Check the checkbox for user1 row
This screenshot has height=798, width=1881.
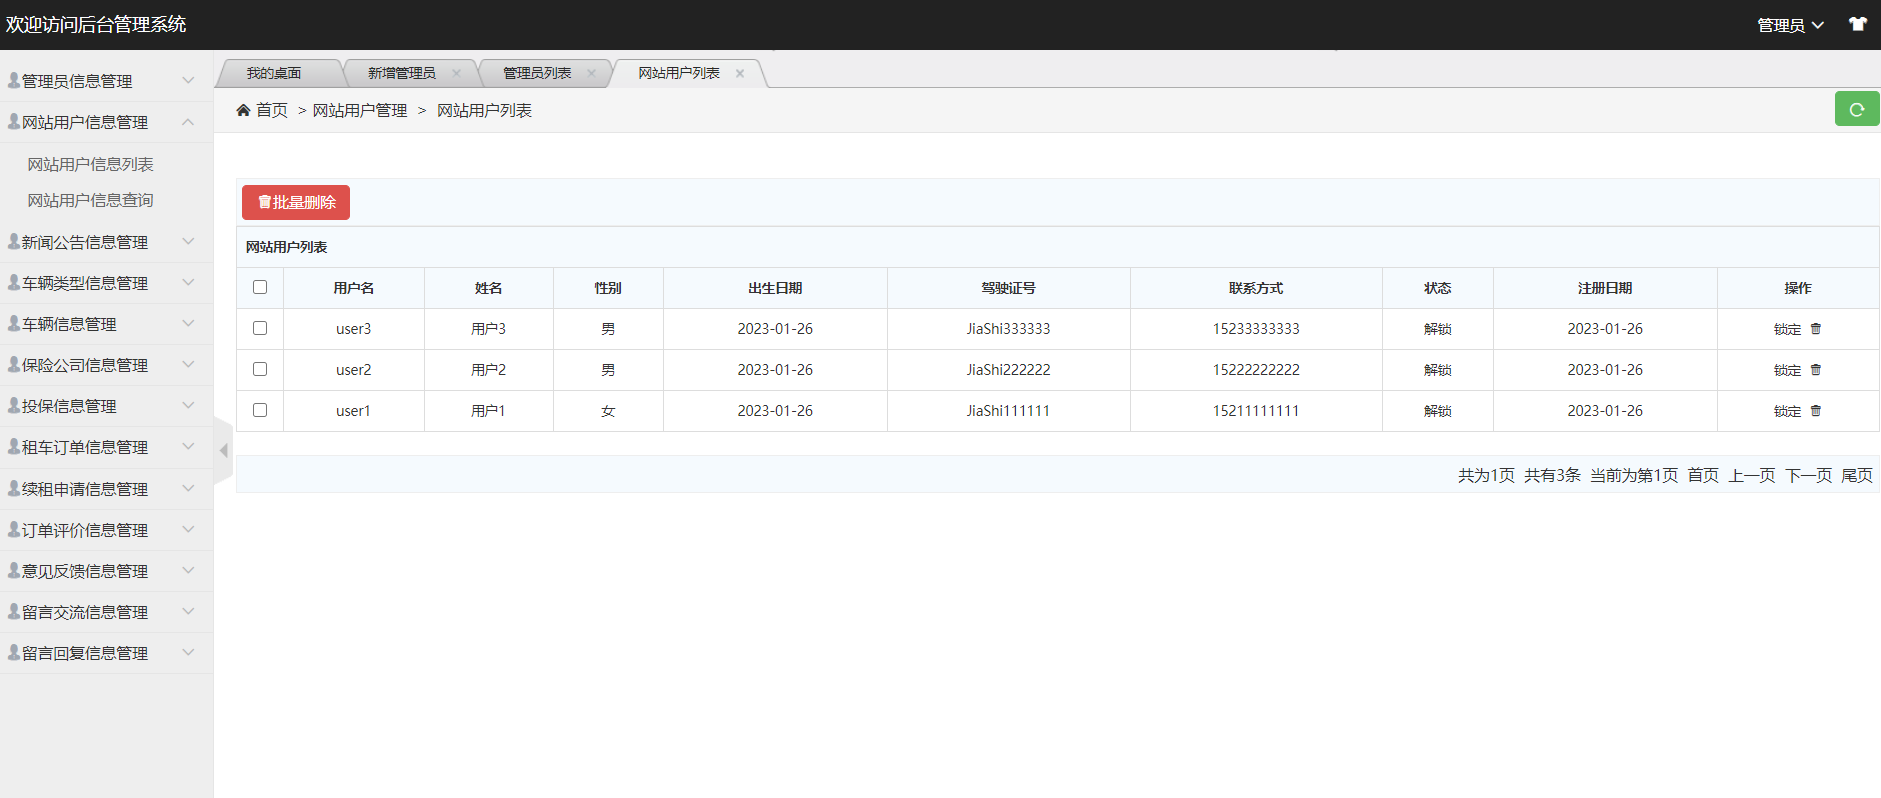[x=260, y=410]
